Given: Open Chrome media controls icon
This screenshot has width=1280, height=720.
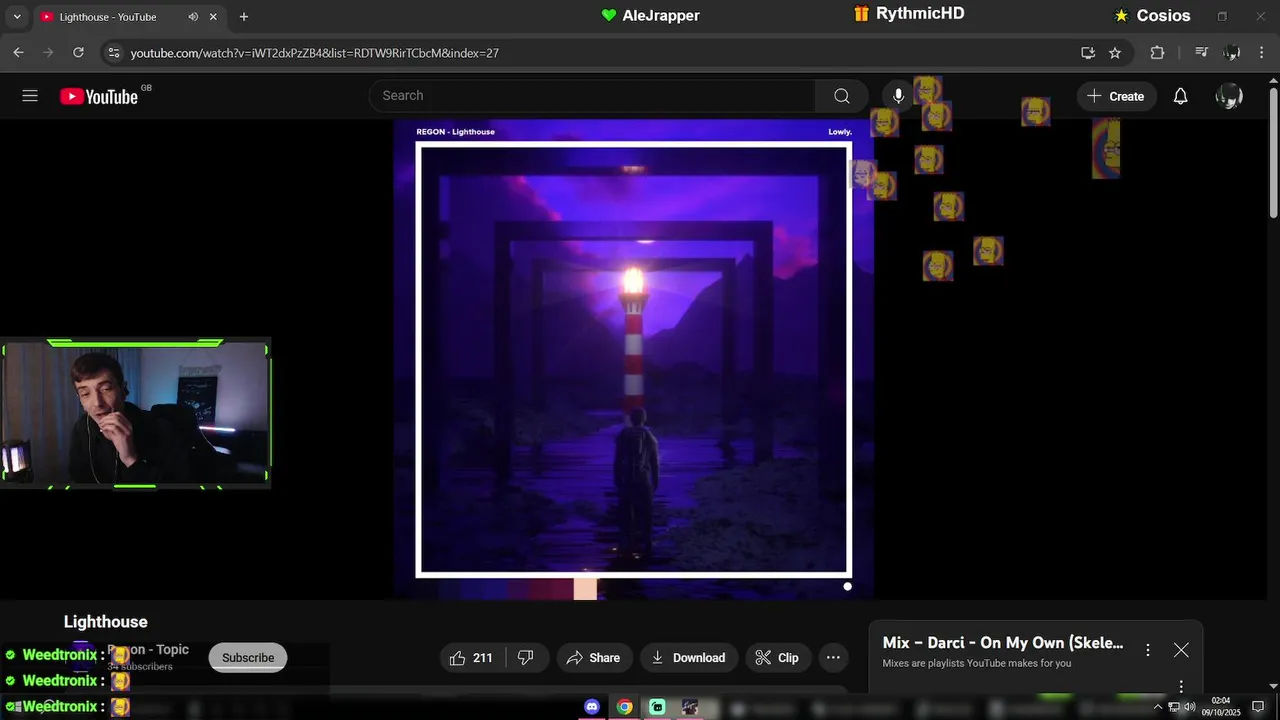Looking at the screenshot, I should (x=1202, y=52).
